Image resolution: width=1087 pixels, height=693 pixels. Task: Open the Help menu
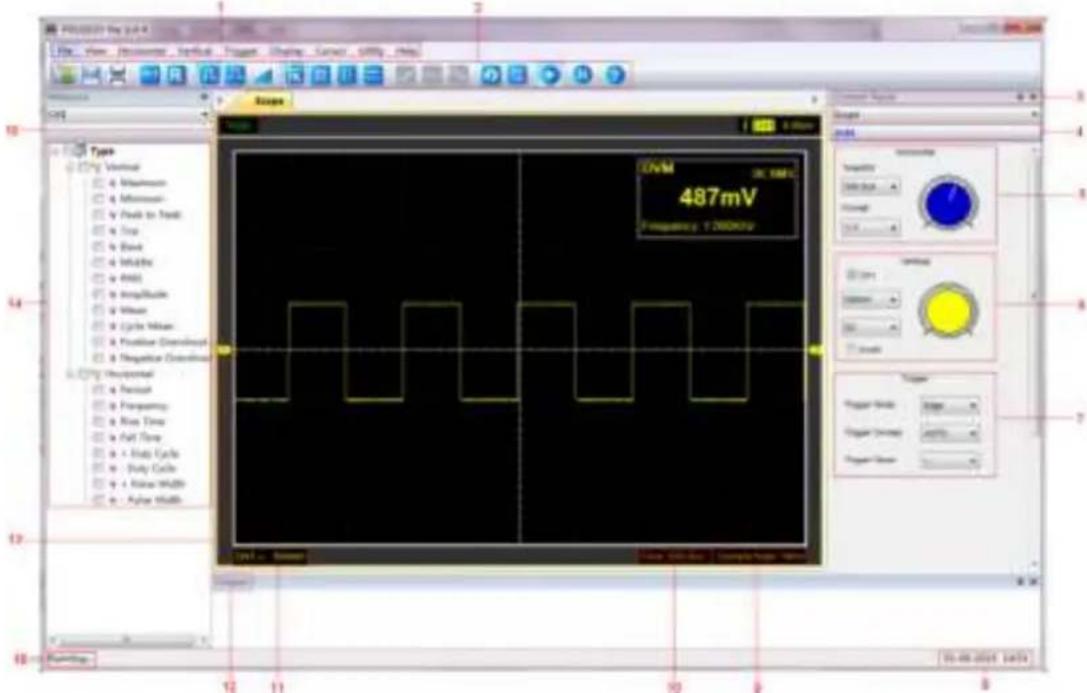tap(407, 51)
